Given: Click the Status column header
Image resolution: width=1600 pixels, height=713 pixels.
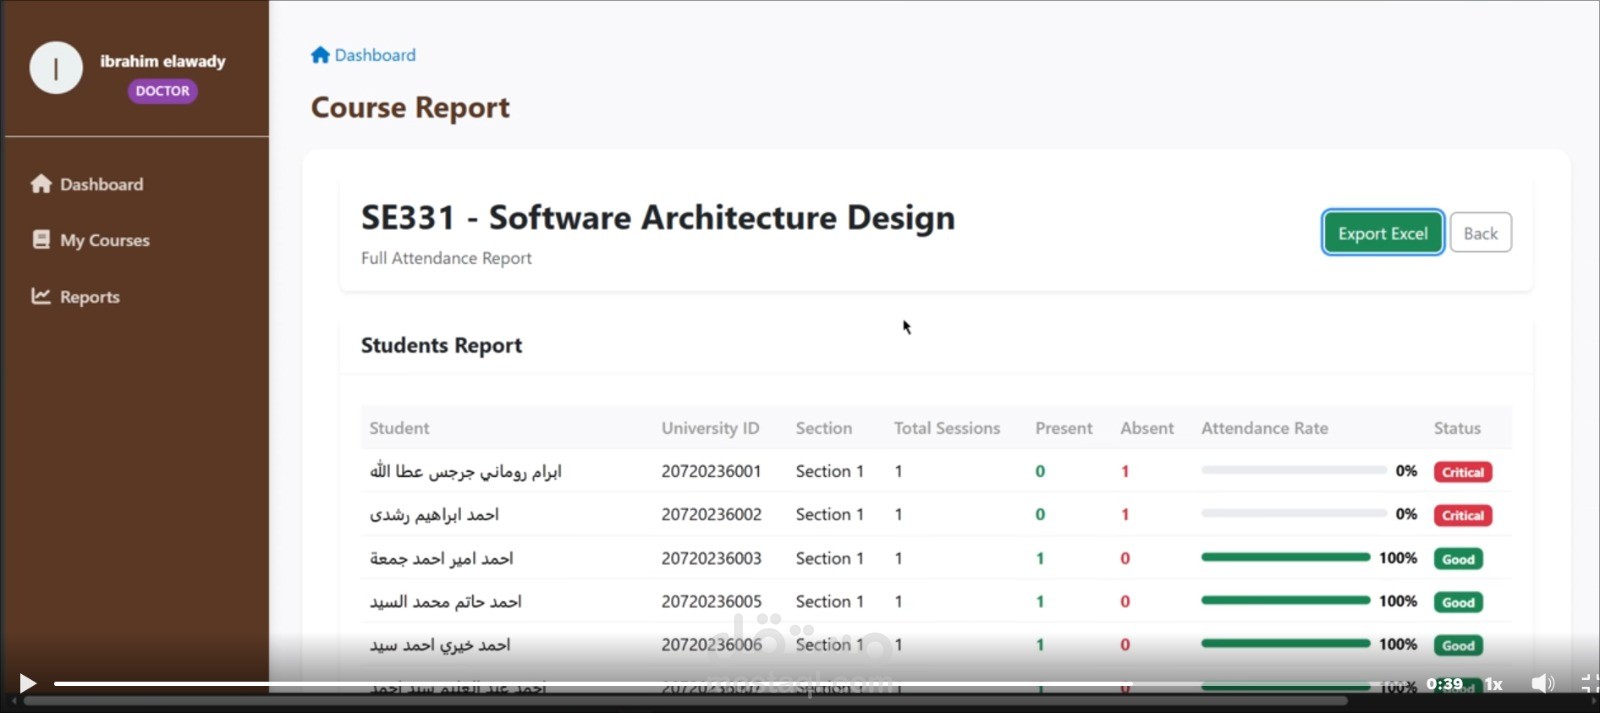Looking at the screenshot, I should click(1457, 428).
